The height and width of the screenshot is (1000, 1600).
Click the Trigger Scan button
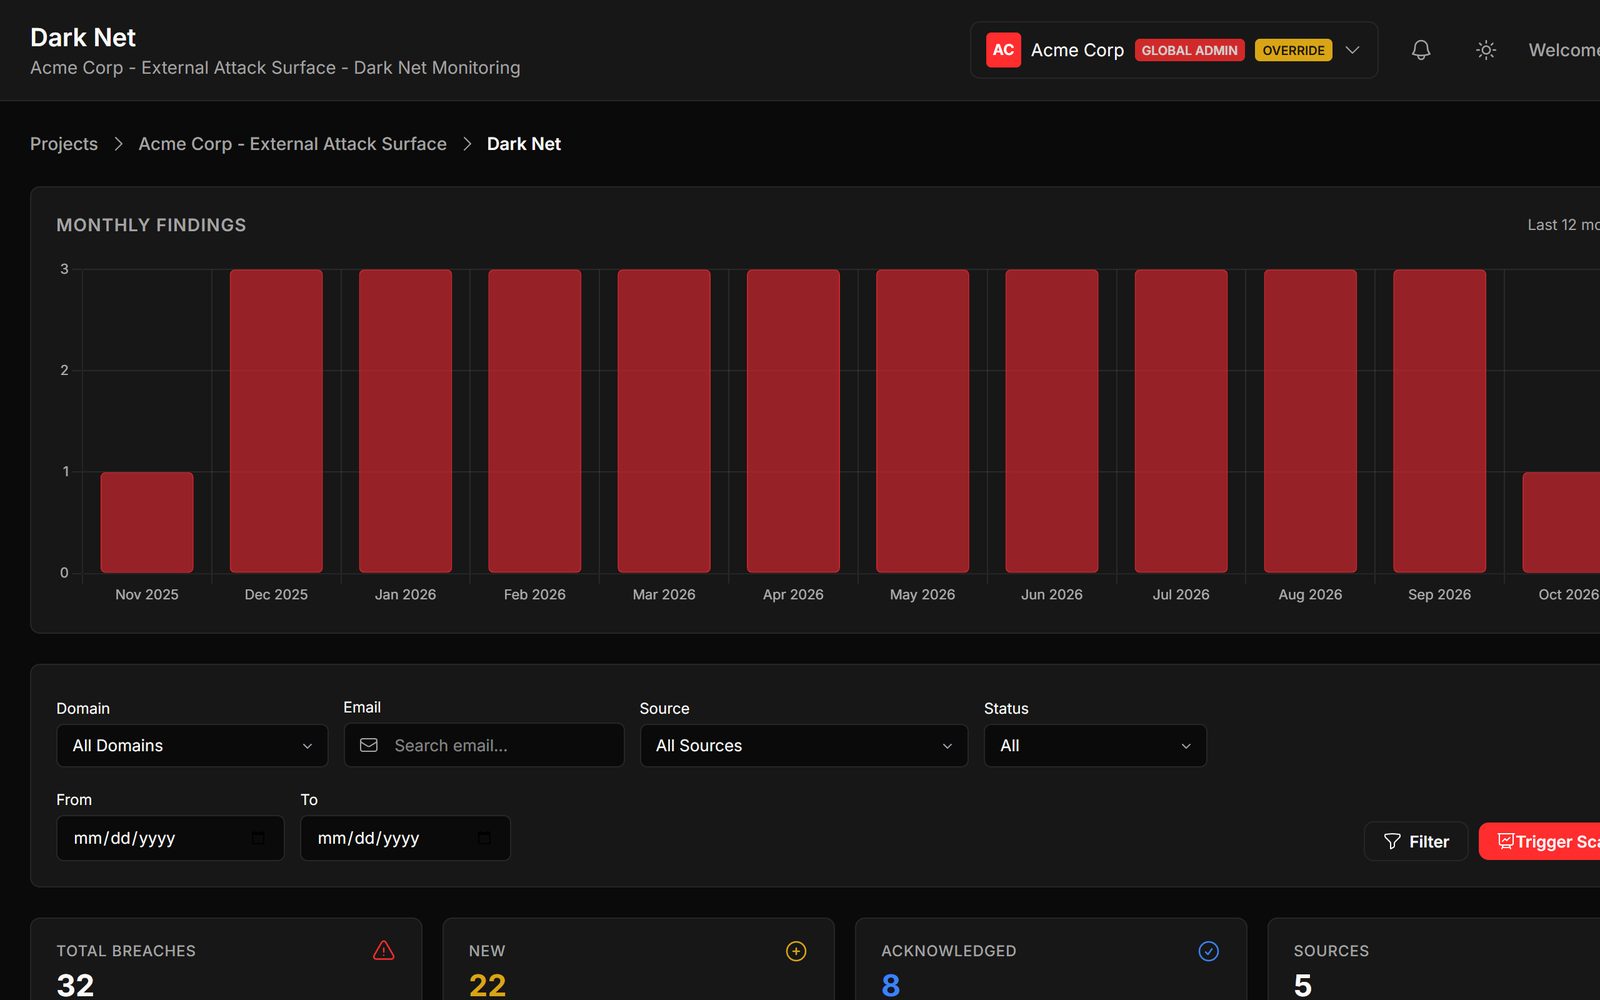(x=1540, y=842)
